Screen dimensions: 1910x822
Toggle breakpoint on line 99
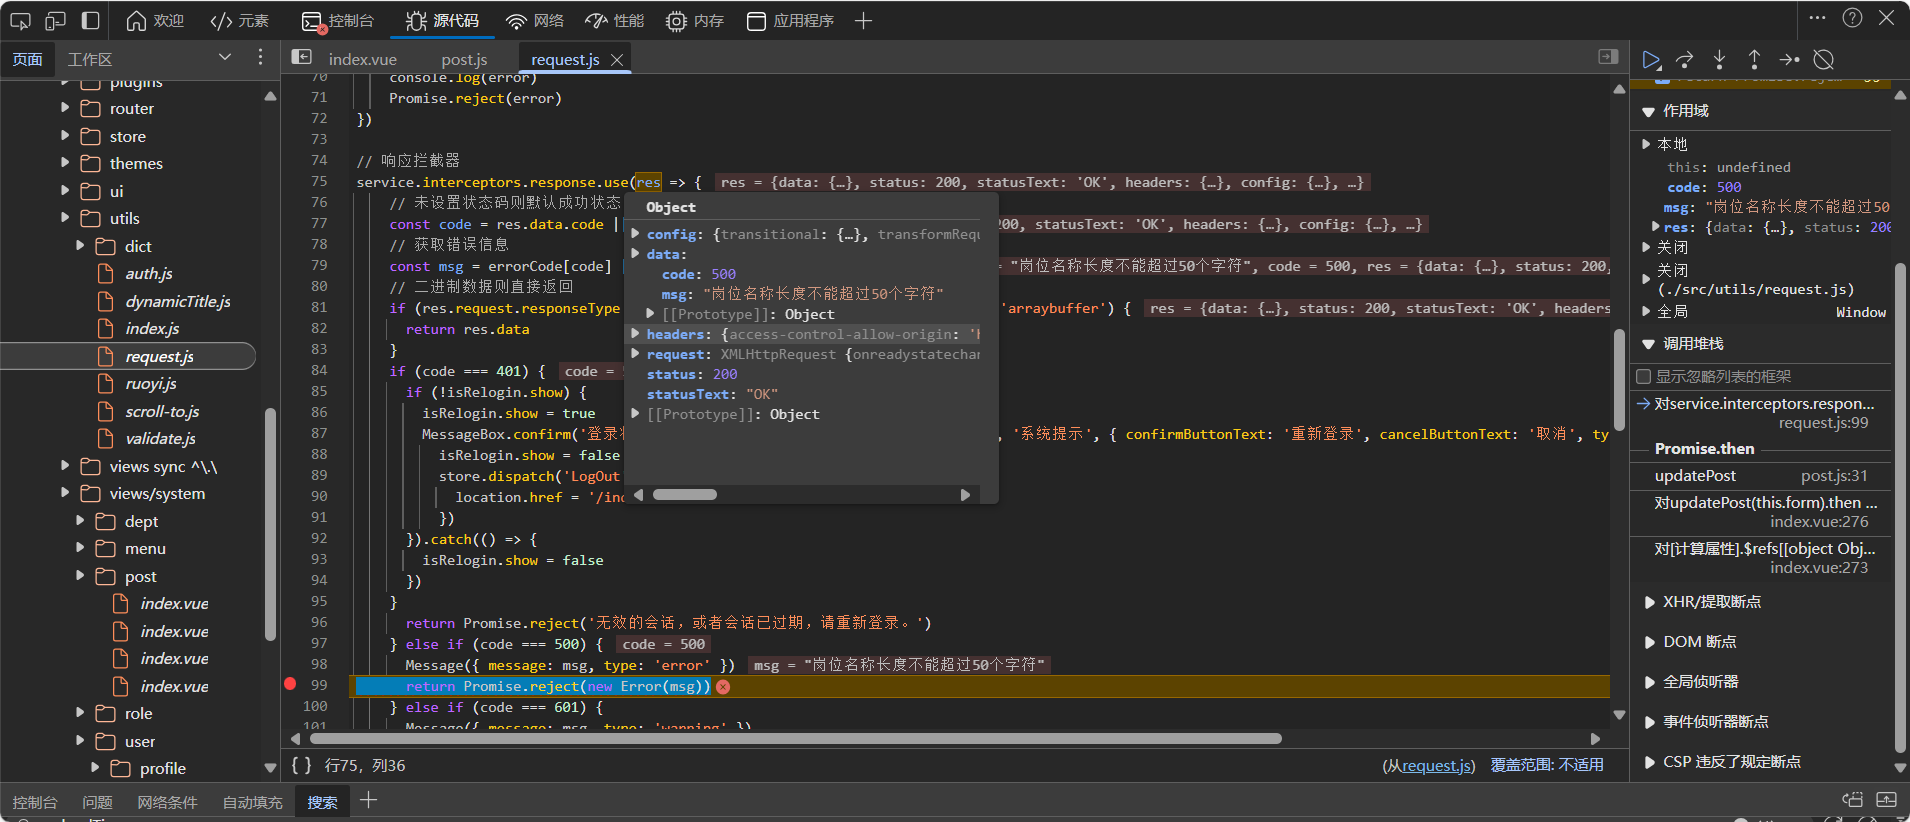[x=291, y=685]
